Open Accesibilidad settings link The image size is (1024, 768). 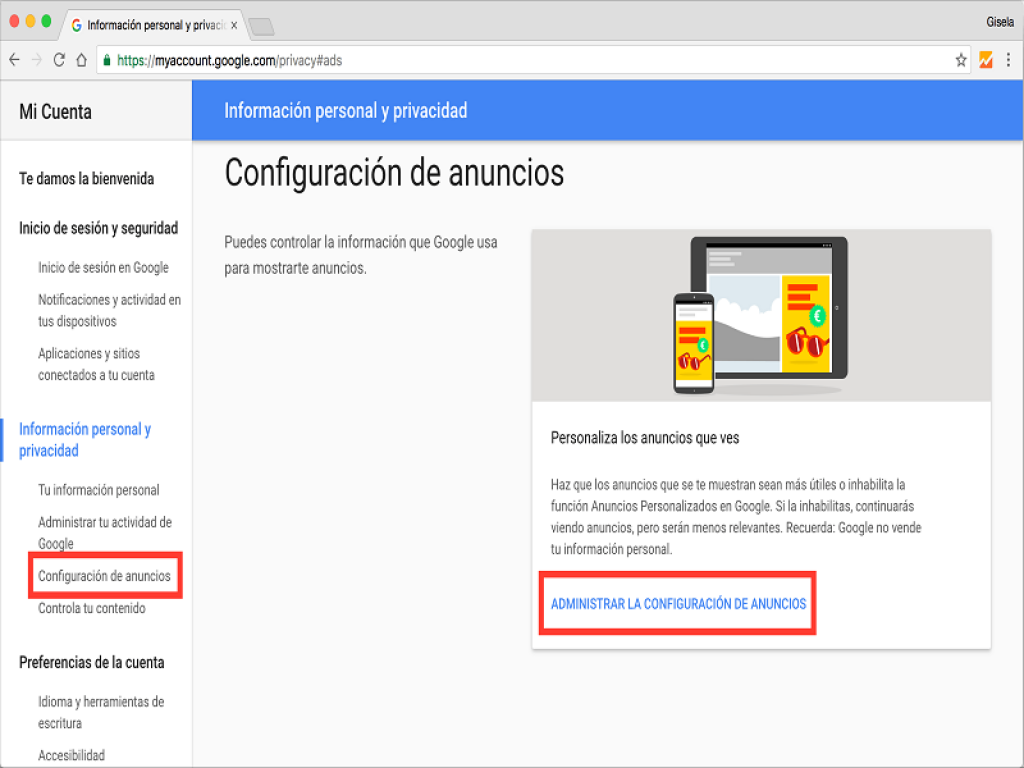[71, 755]
